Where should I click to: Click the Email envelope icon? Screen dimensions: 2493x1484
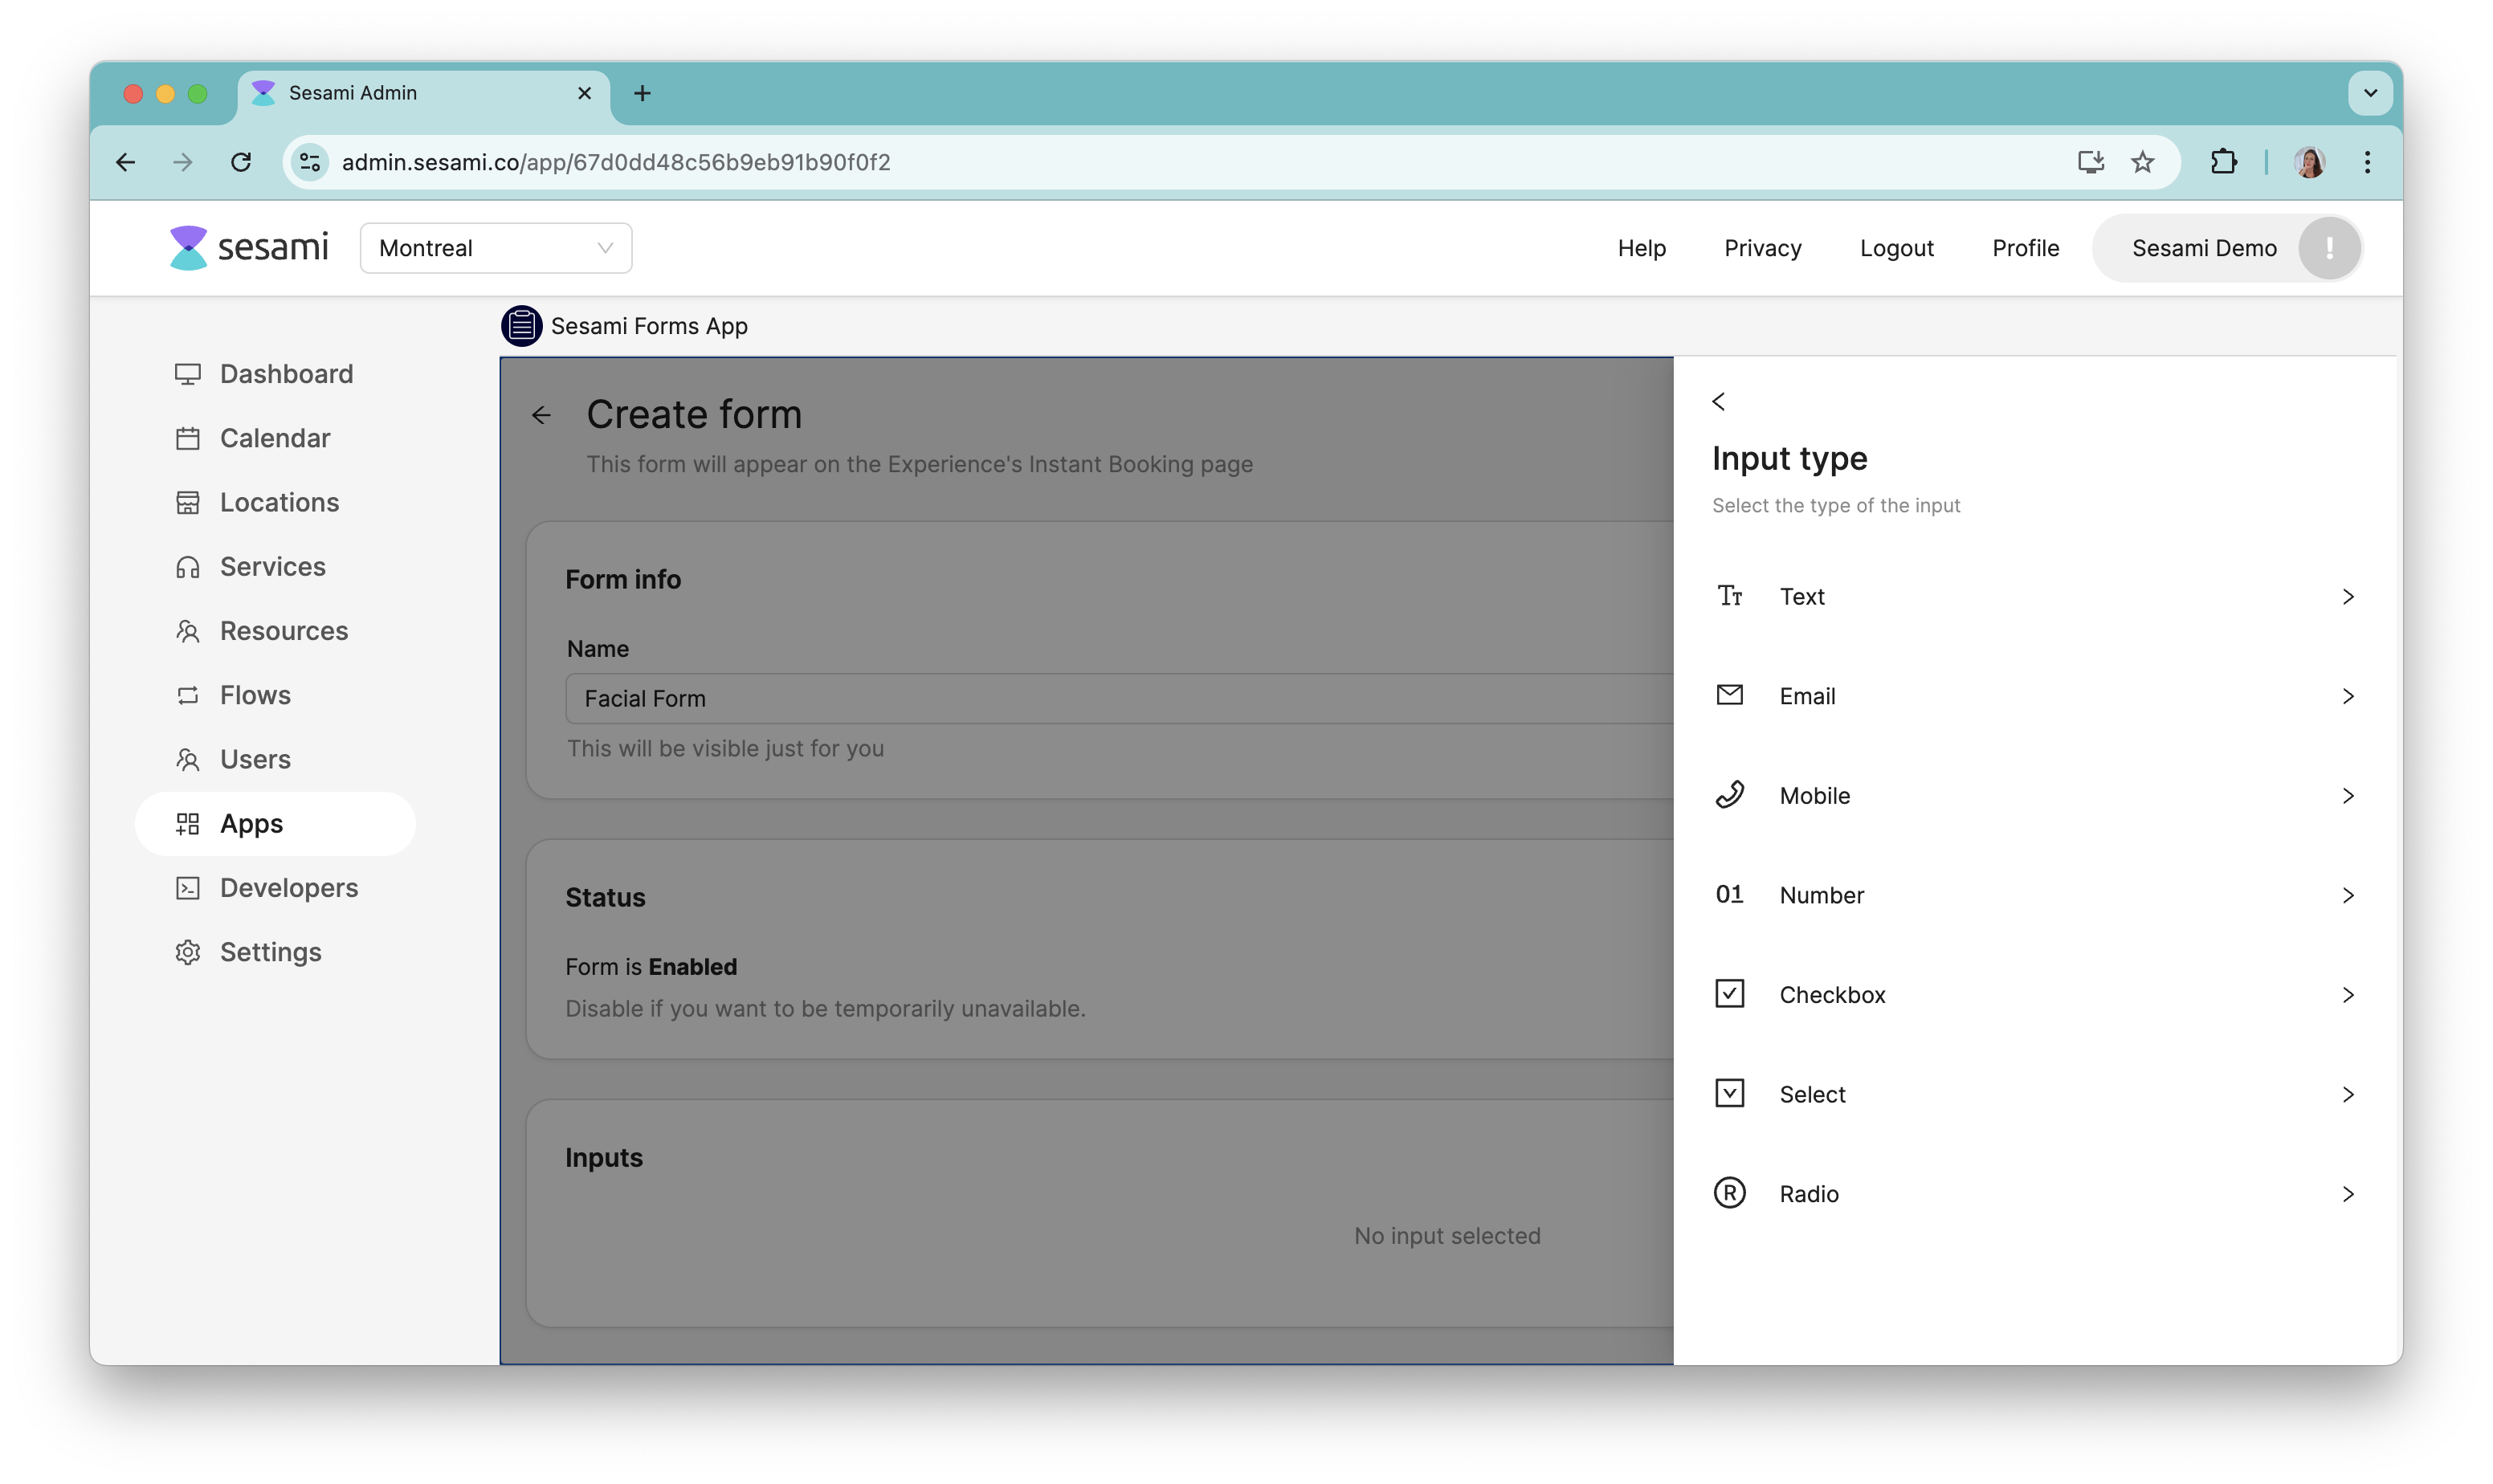pos(1729,695)
